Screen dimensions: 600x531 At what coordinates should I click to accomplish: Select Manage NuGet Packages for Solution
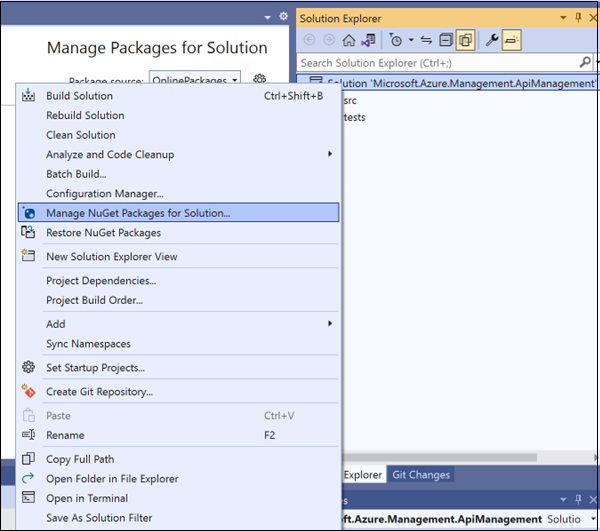click(x=178, y=213)
